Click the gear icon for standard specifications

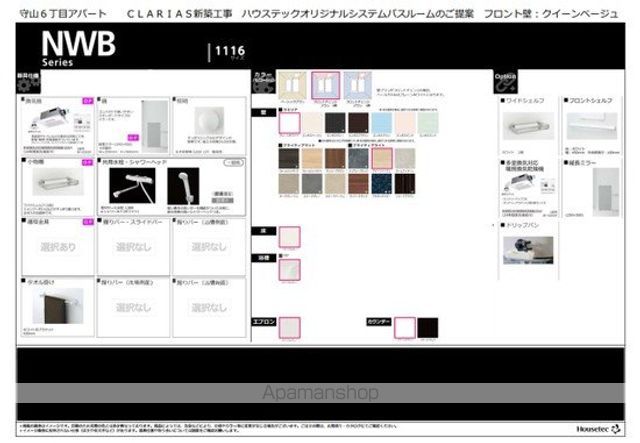coord(28,82)
